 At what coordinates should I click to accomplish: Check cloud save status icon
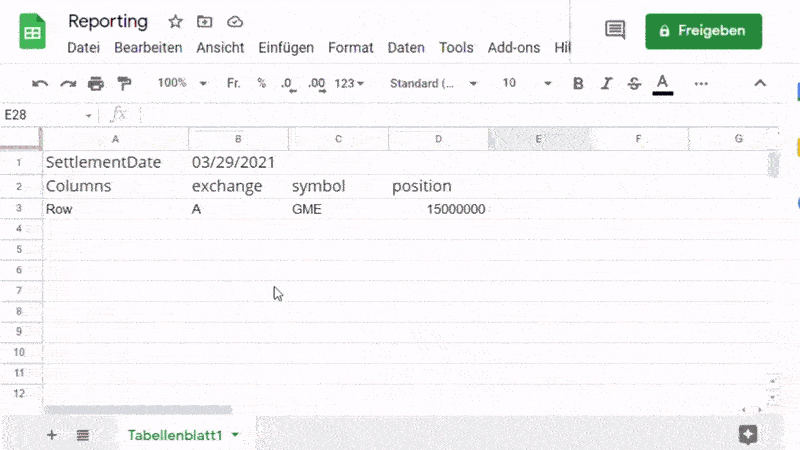235,21
